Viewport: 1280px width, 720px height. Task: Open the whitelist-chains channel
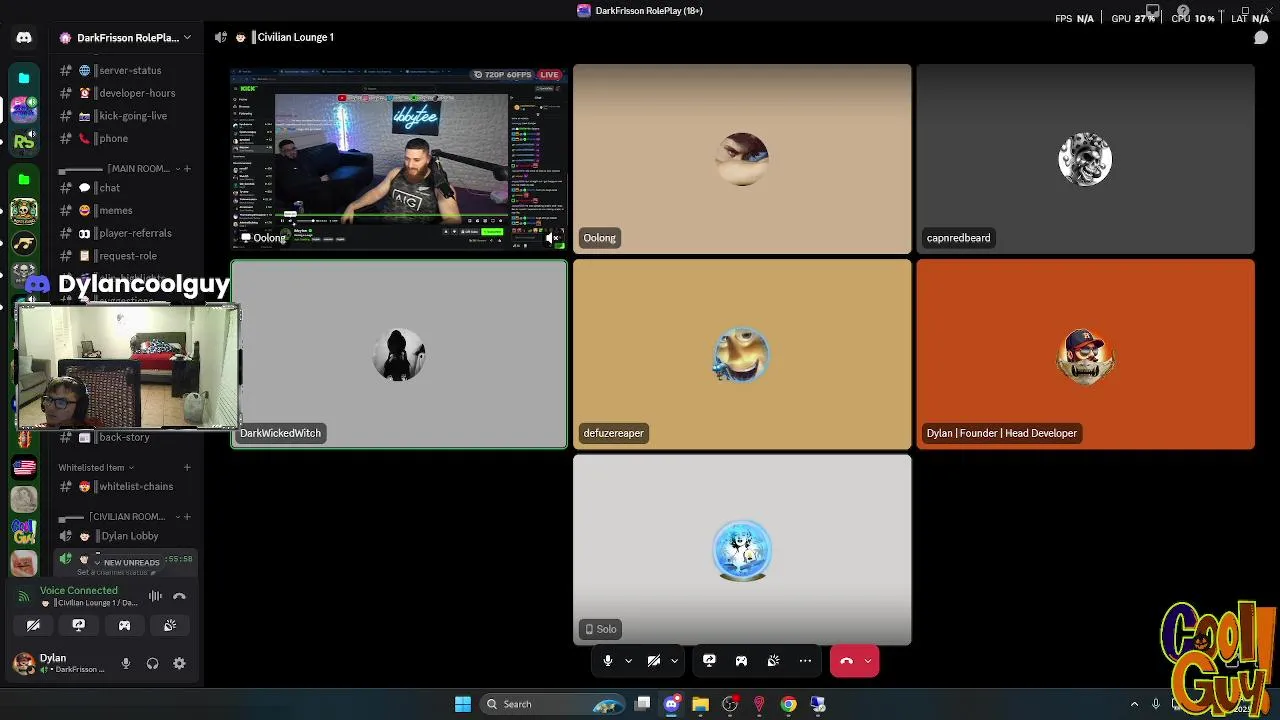coord(124,486)
